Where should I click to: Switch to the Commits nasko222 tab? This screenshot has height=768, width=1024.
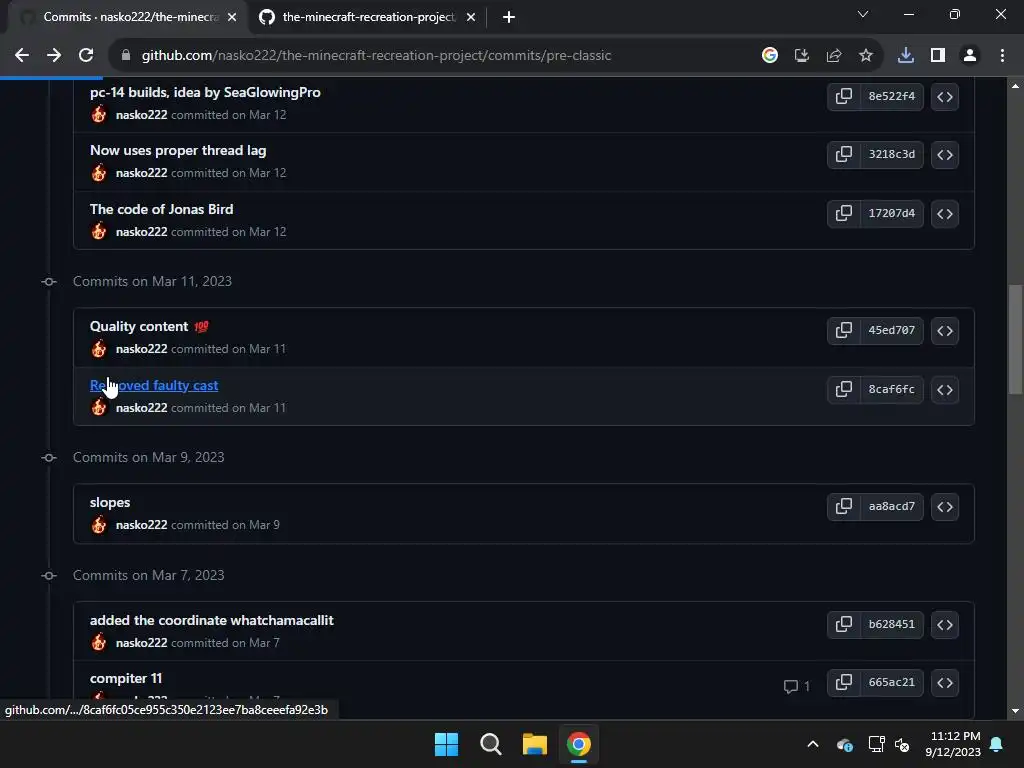pos(127,17)
